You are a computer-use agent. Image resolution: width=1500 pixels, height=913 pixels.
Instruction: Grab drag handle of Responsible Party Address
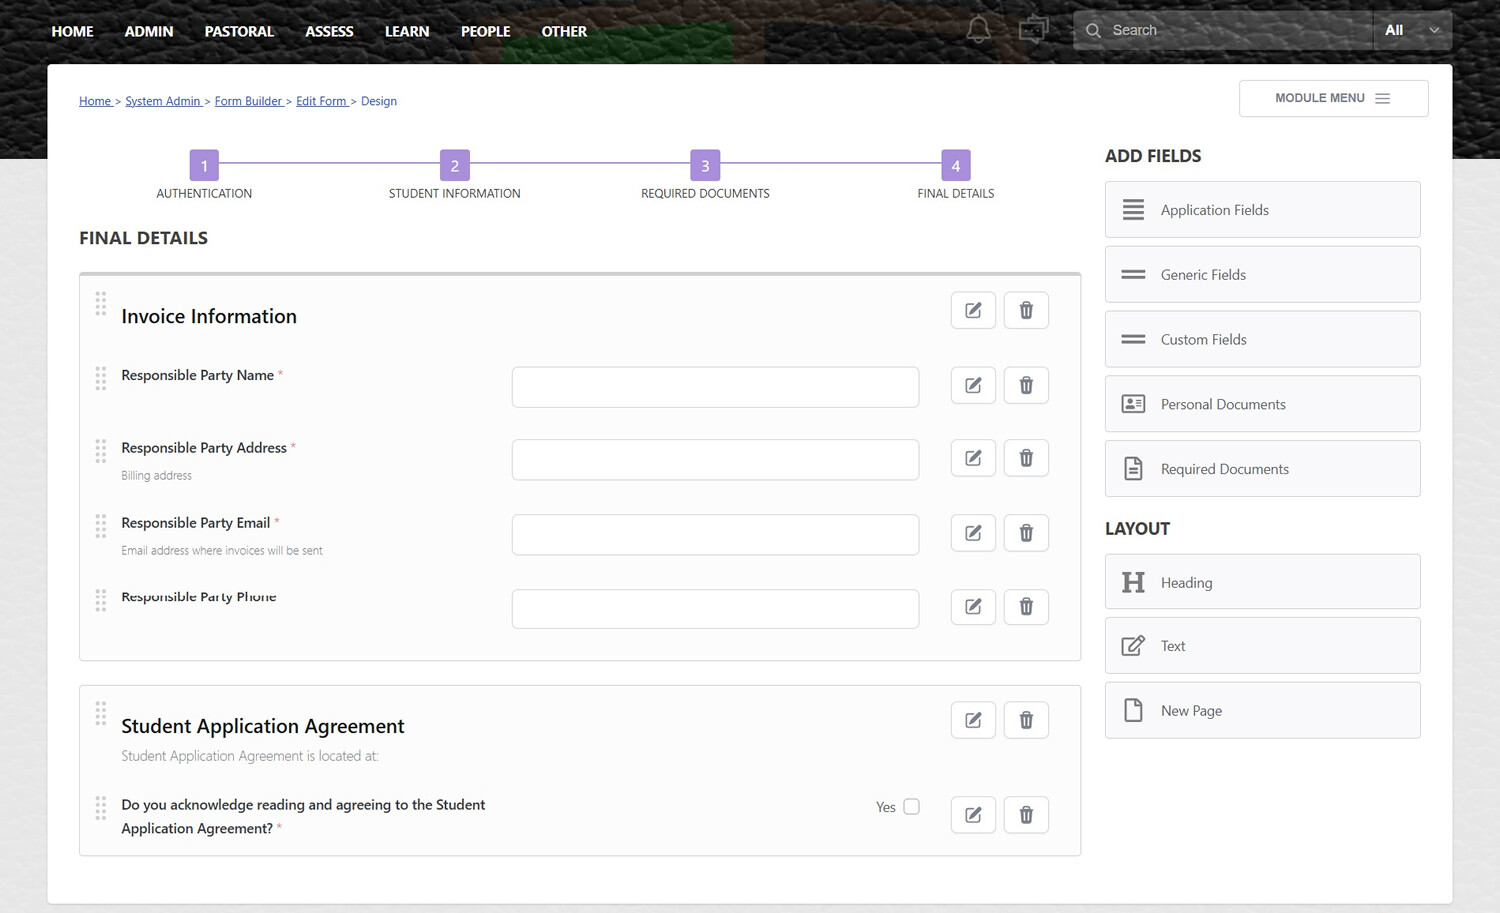tap(101, 451)
